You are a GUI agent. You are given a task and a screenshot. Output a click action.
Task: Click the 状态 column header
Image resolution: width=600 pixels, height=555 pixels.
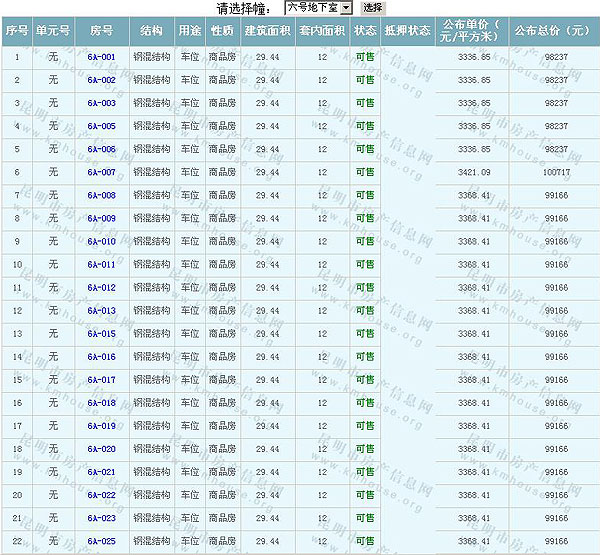coord(365,31)
